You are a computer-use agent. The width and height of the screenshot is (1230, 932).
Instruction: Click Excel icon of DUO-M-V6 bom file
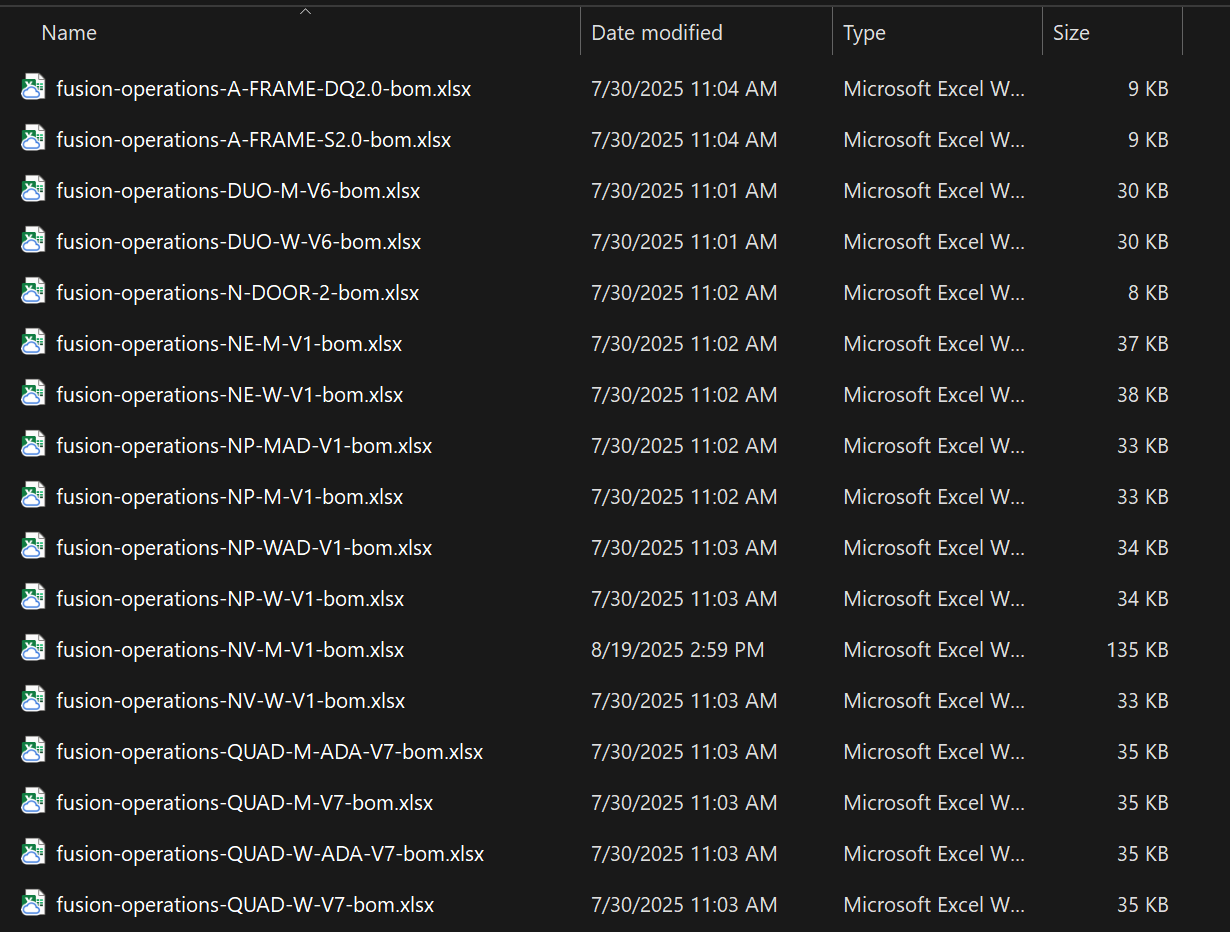click(34, 190)
